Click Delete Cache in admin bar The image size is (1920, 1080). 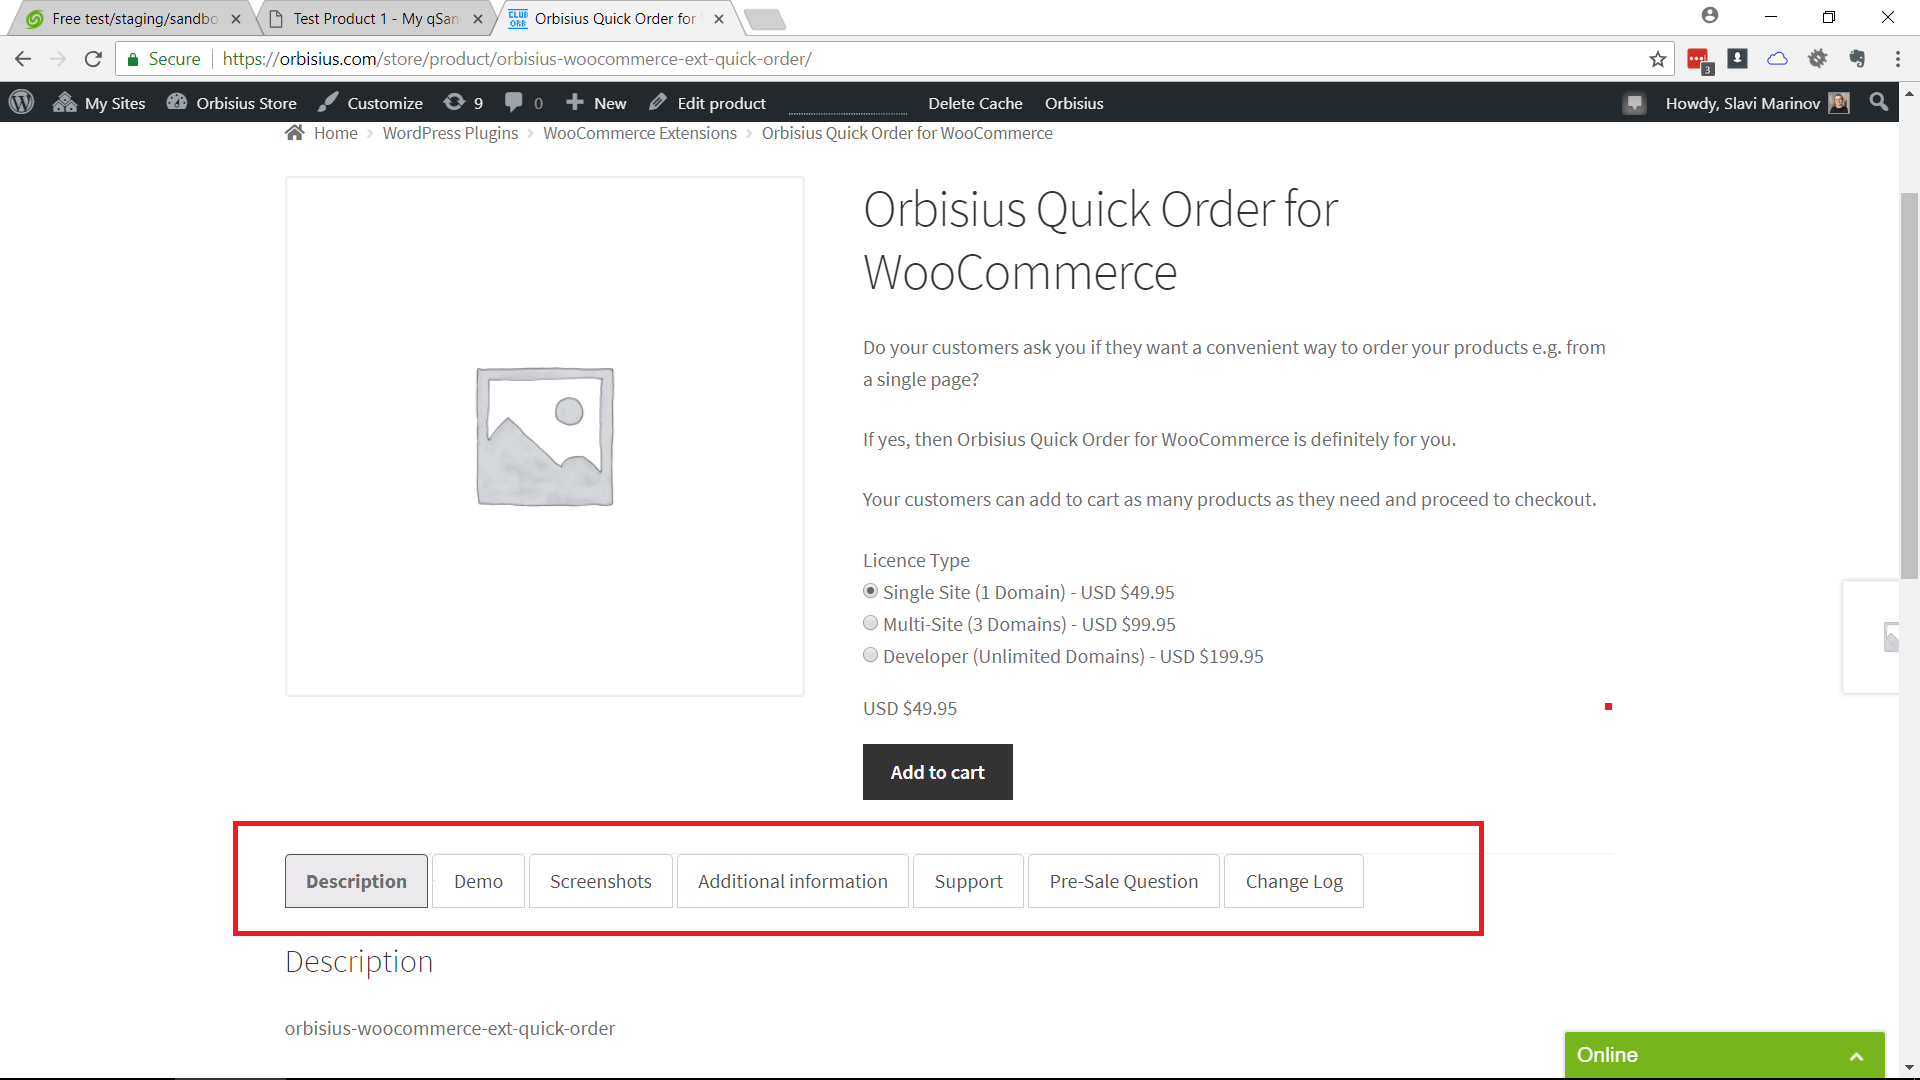975,103
